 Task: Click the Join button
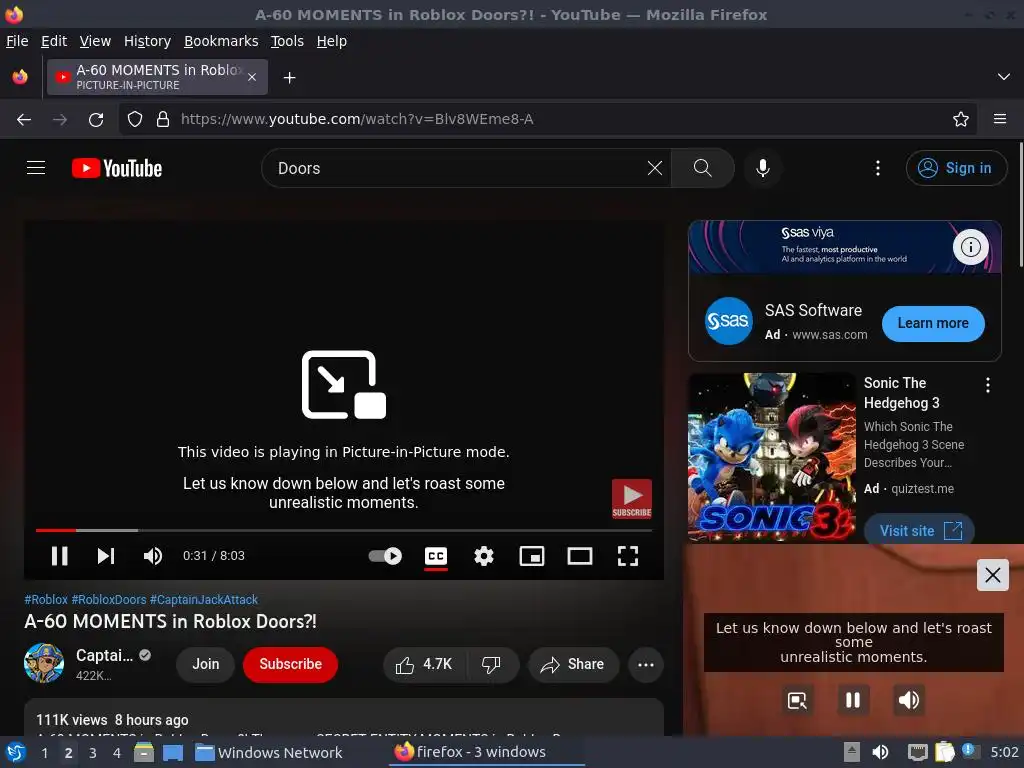pyautogui.click(x=205, y=664)
